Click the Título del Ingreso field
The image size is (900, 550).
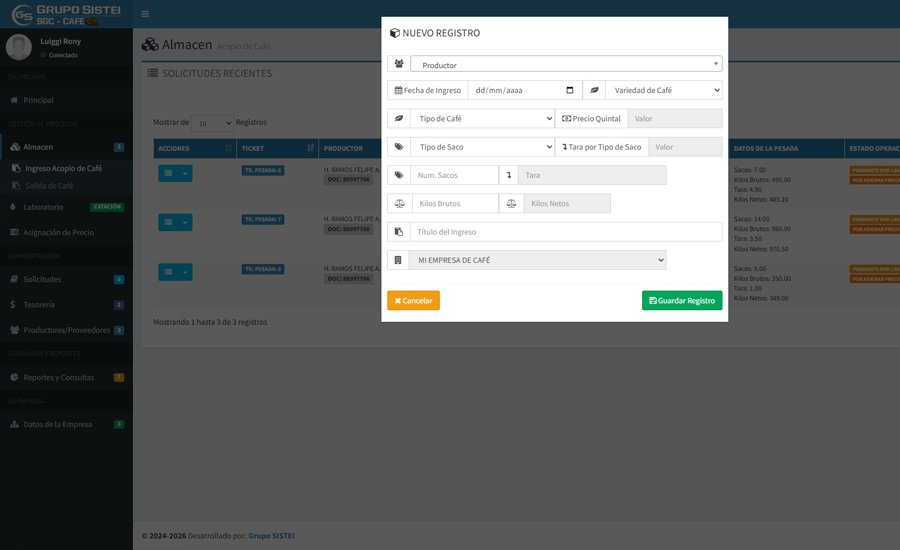coord(565,232)
